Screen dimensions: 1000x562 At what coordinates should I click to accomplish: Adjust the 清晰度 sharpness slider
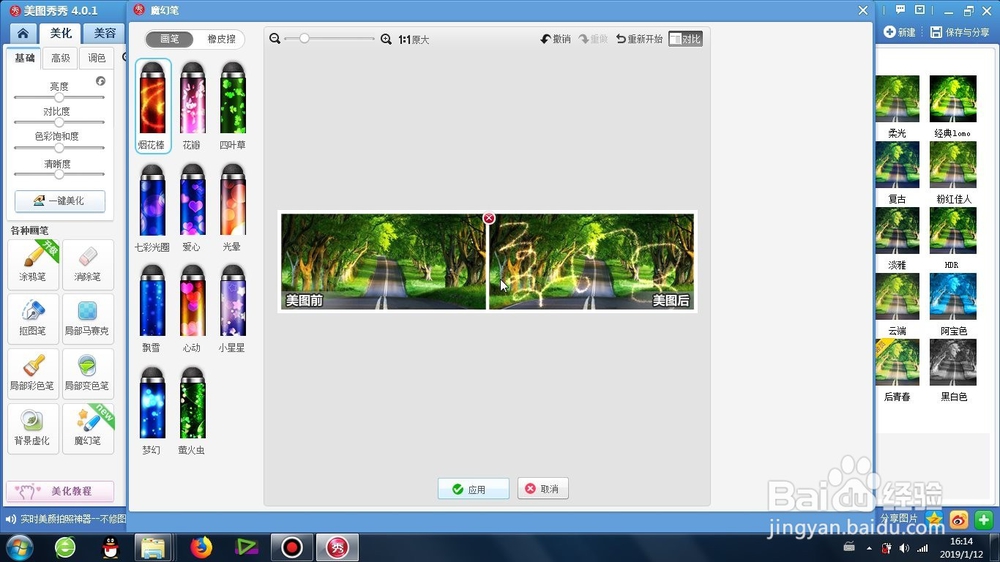click(59, 174)
